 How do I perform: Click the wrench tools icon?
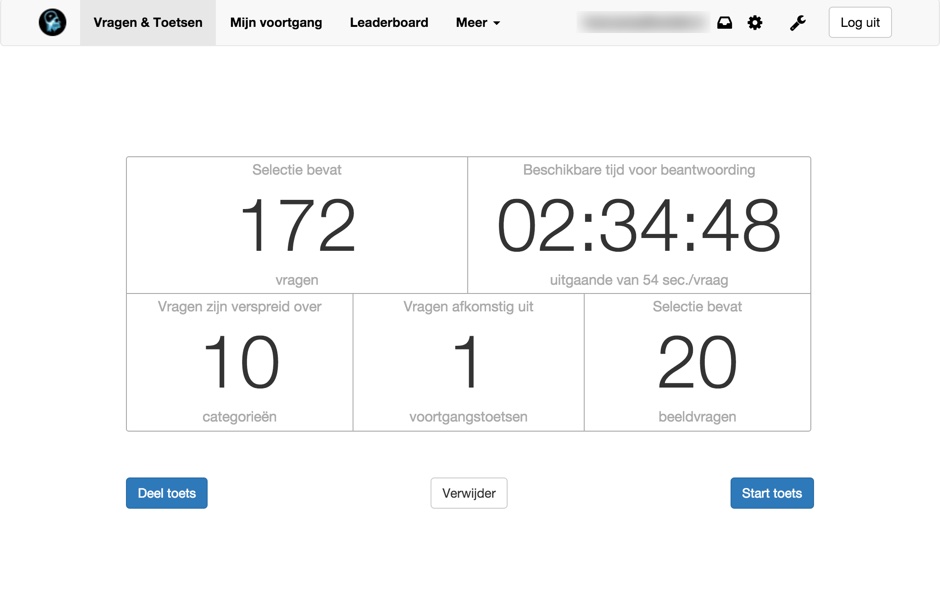pyautogui.click(x=797, y=23)
